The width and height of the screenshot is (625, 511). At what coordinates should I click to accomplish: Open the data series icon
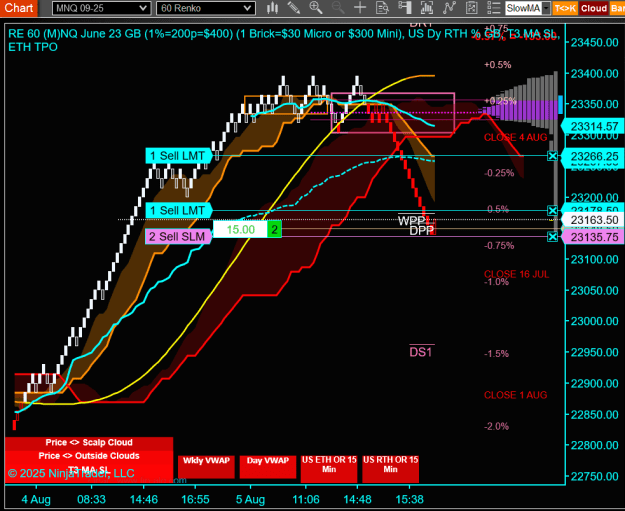coord(427,8)
